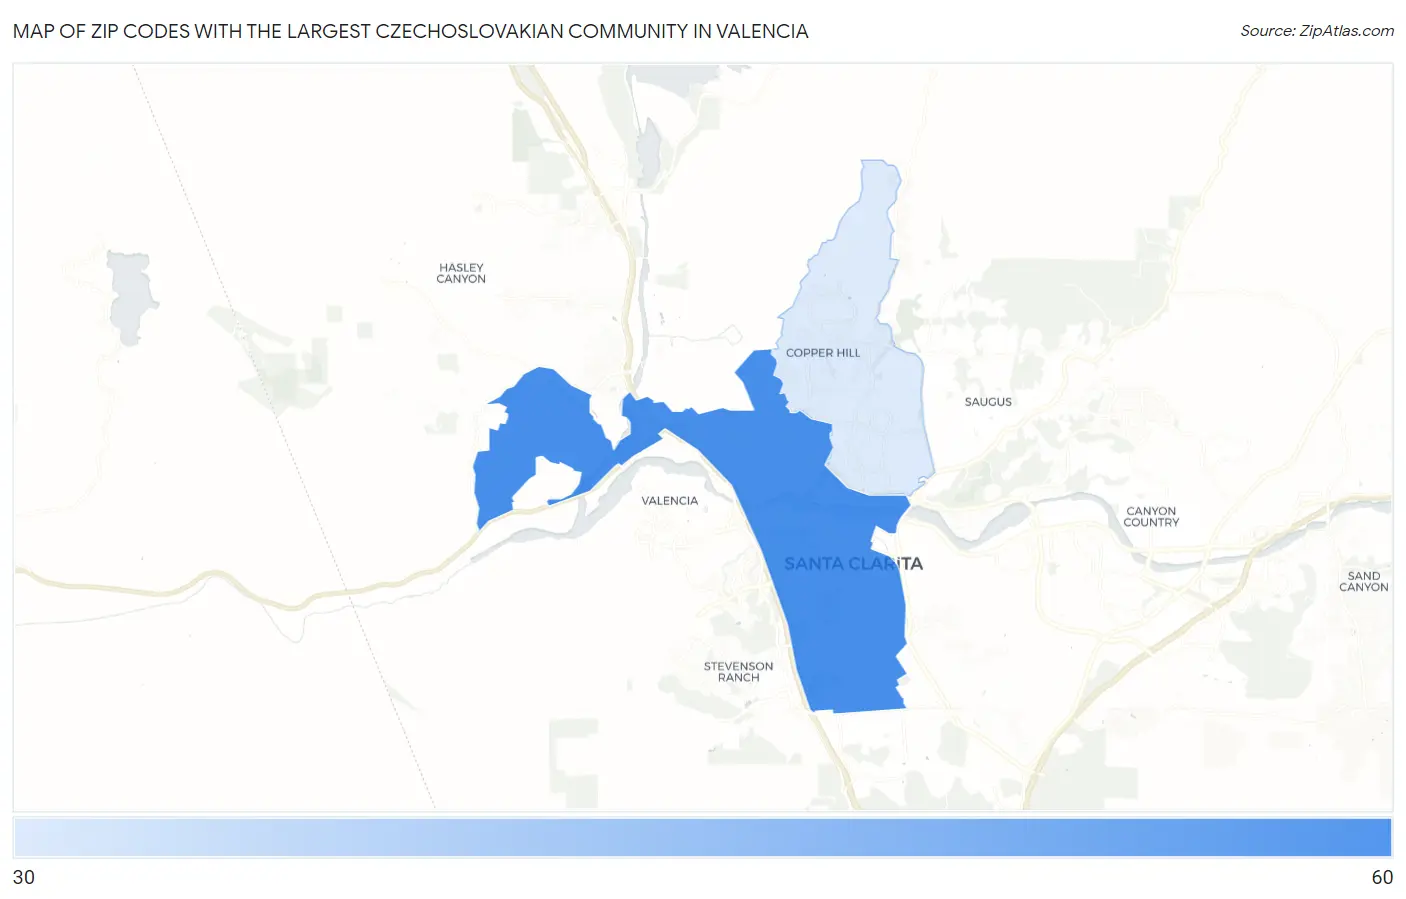Click the Santa Clarita city label

pyautogui.click(x=853, y=564)
